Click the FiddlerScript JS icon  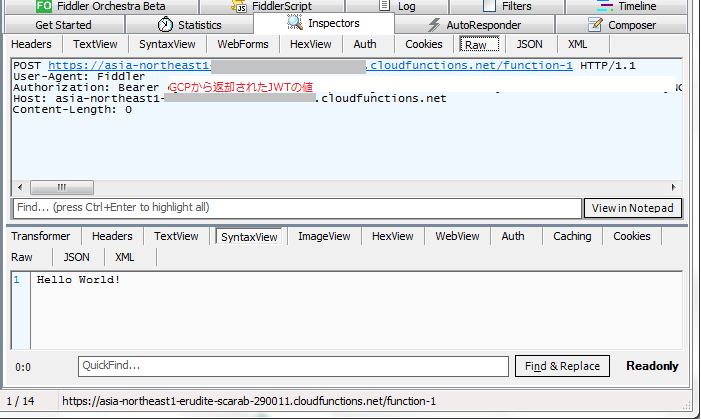[x=239, y=6]
